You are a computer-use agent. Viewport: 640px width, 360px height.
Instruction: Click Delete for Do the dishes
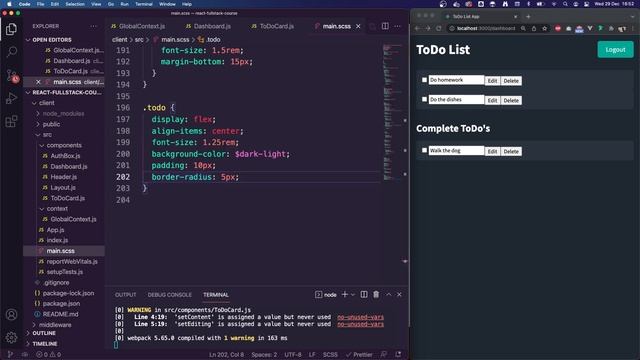click(511, 100)
